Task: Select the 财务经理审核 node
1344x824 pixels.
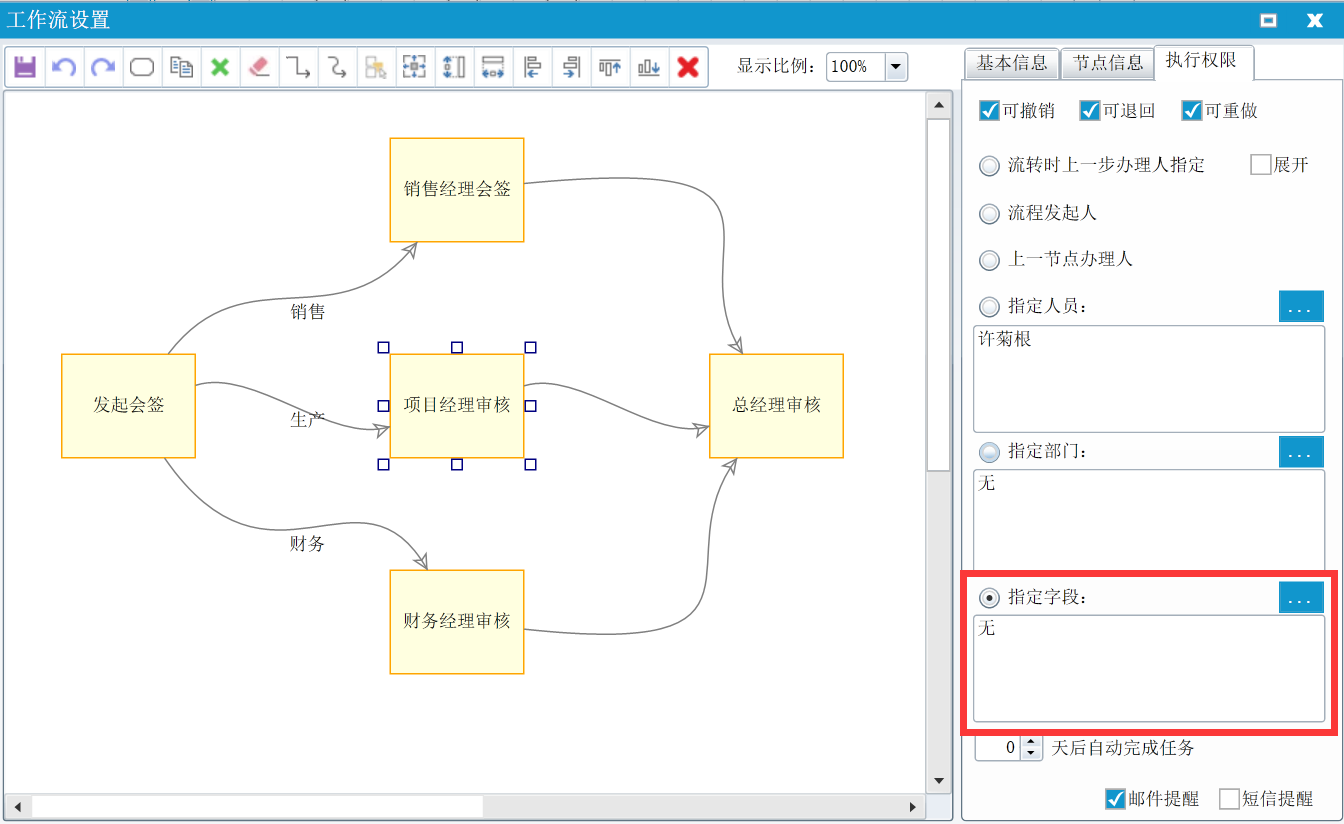Action: point(457,622)
